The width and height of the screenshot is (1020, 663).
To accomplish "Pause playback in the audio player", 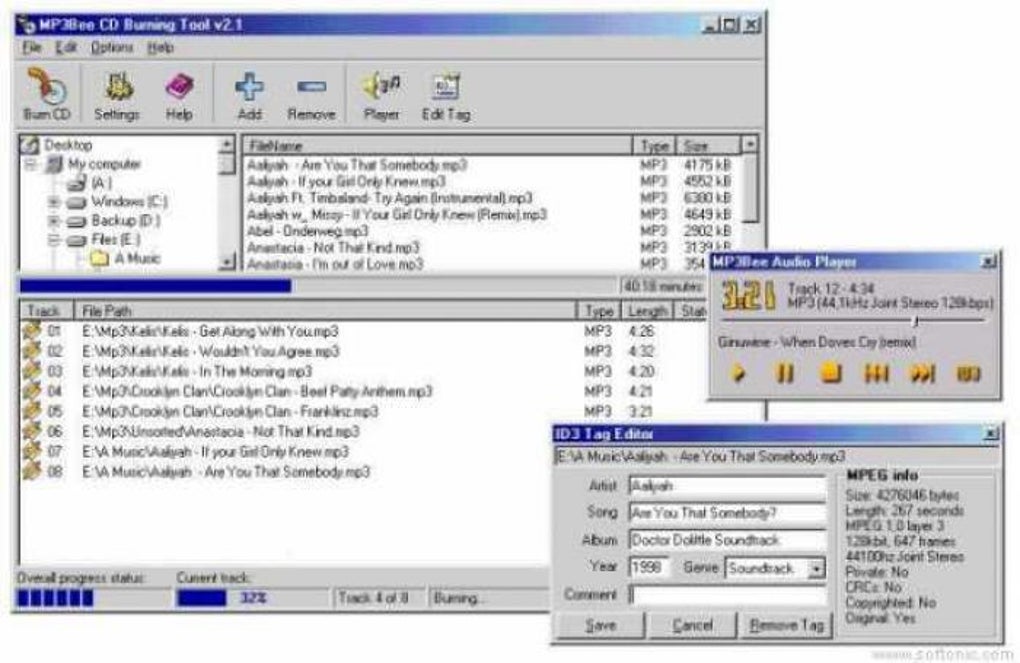I will [785, 373].
